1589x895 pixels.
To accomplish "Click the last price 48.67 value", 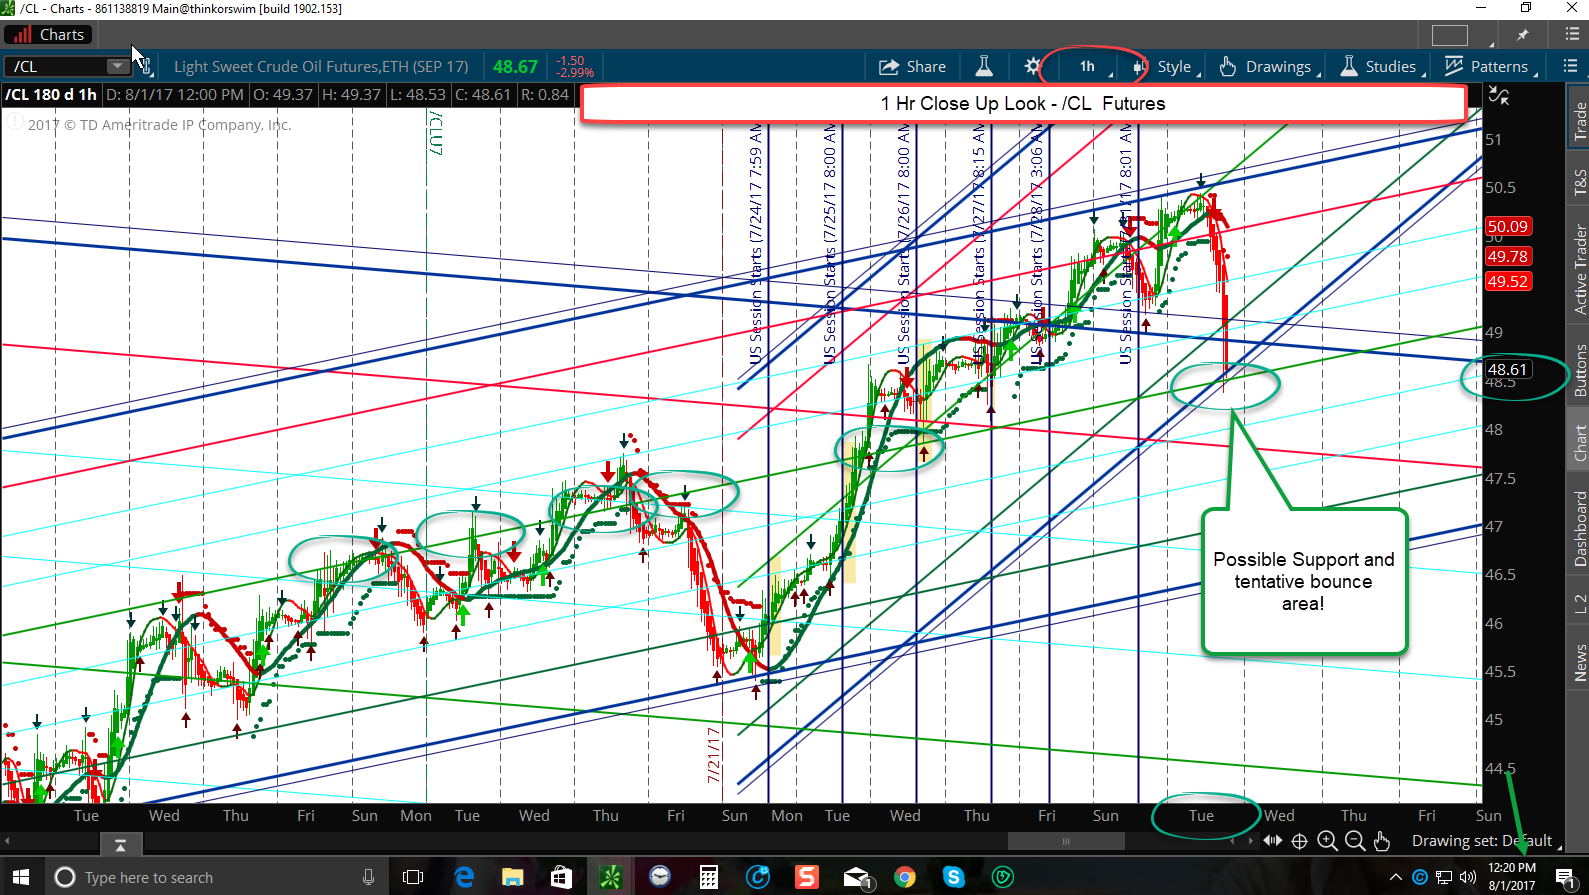I will pyautogui.click(x=516, y=67).
